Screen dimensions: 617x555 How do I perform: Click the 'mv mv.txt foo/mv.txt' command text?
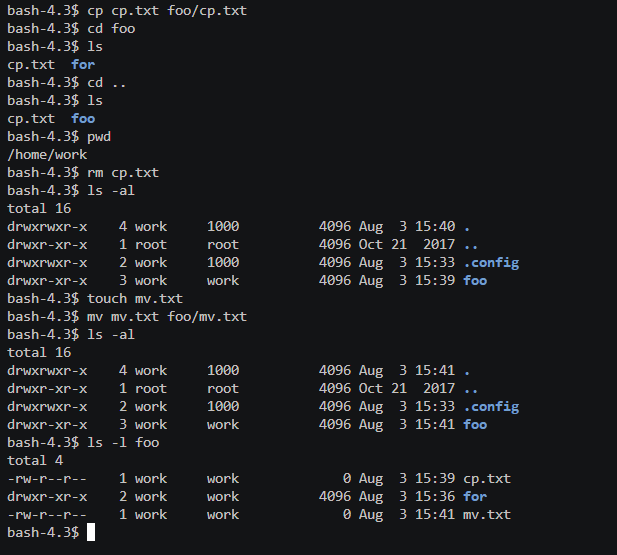tap(167, 317)
